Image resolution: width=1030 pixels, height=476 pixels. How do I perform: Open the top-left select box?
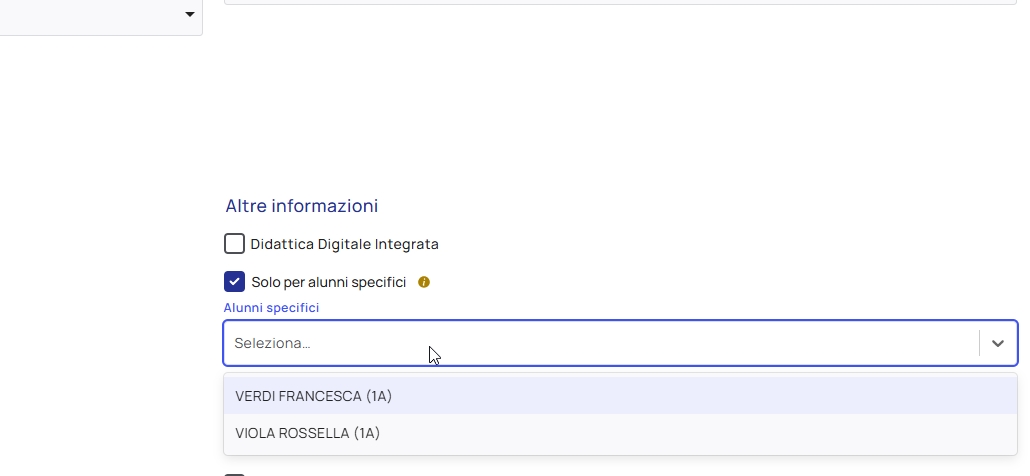[100, 16]
